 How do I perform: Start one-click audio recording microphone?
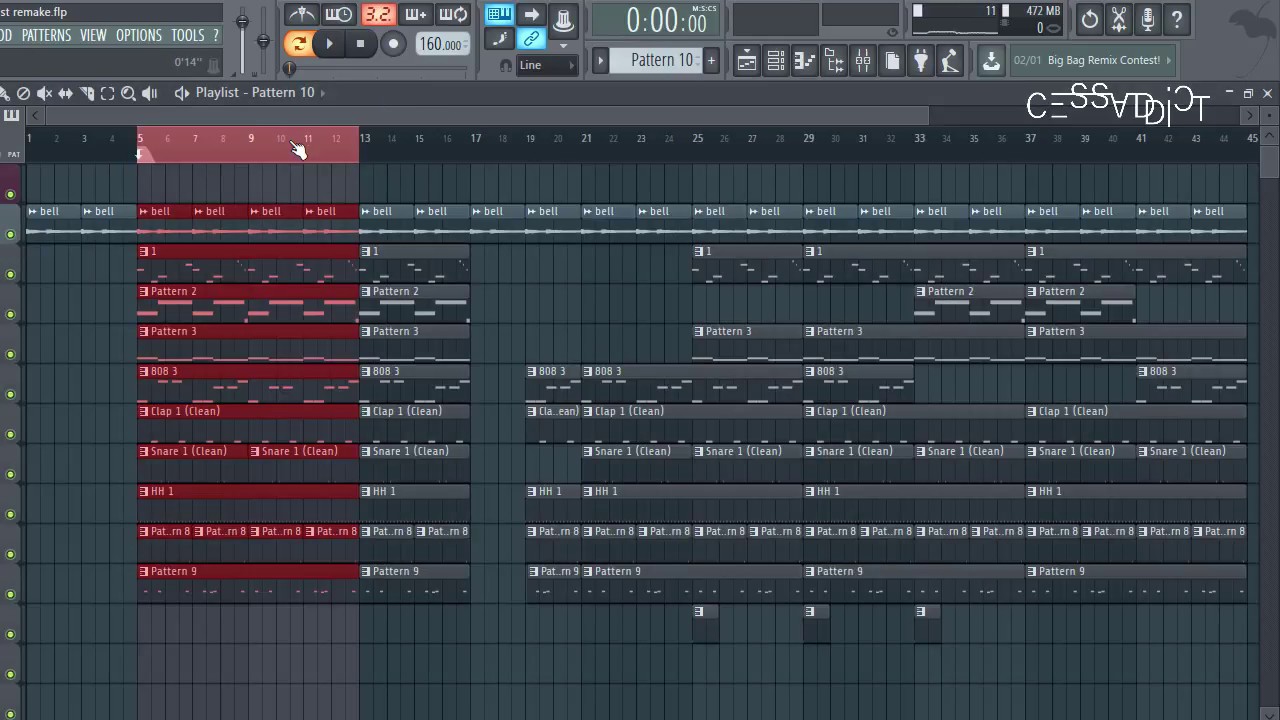[1148, 19]
